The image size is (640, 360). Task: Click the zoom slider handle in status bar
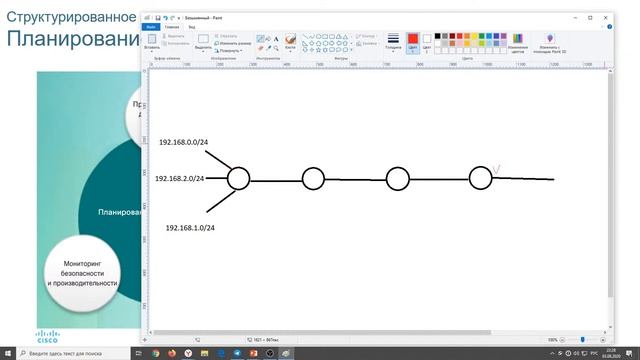tap(582, 340)
